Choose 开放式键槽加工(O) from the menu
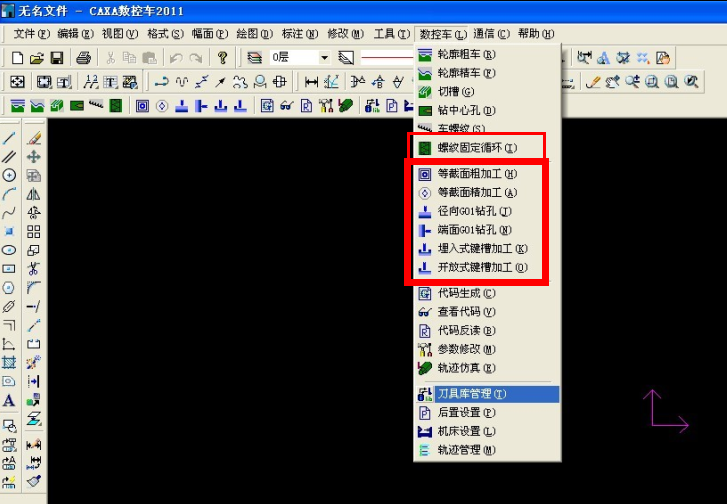 point(487,268)
